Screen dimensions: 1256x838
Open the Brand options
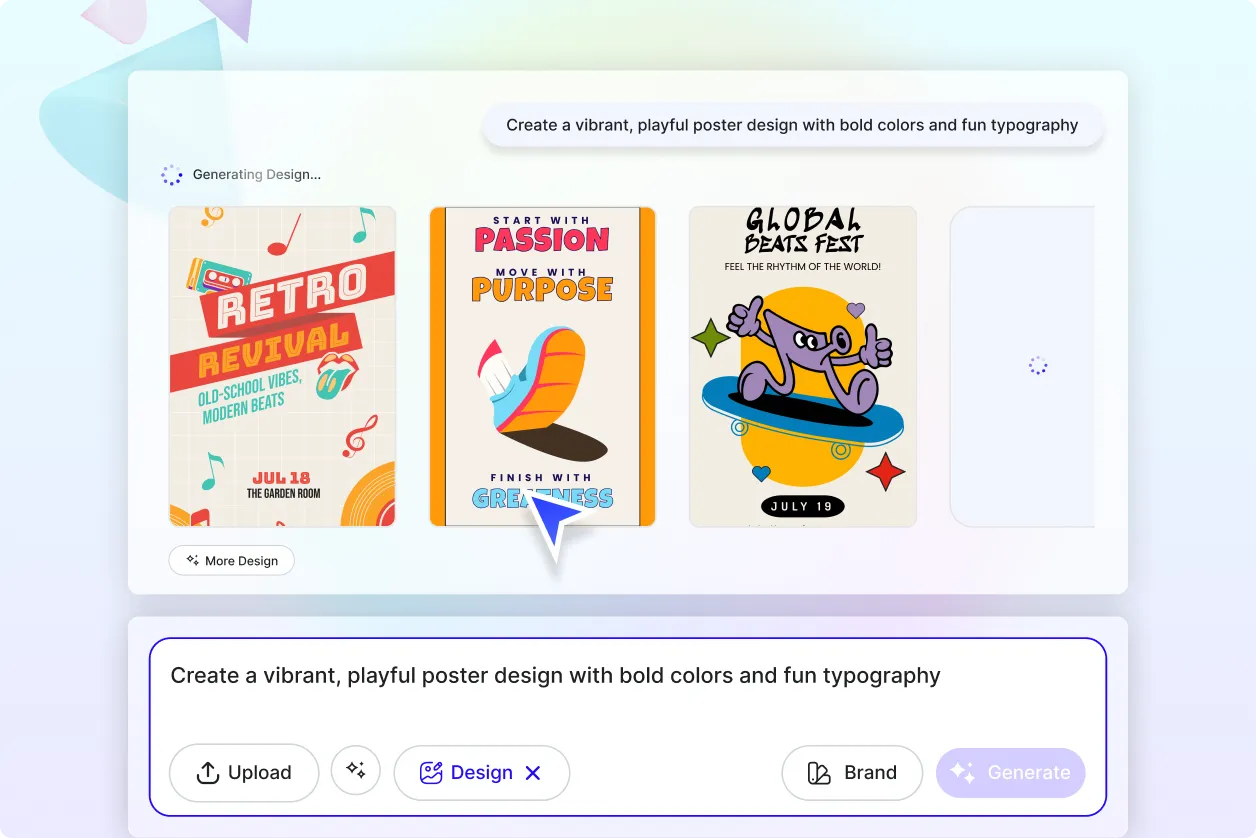tap(851, 773)
